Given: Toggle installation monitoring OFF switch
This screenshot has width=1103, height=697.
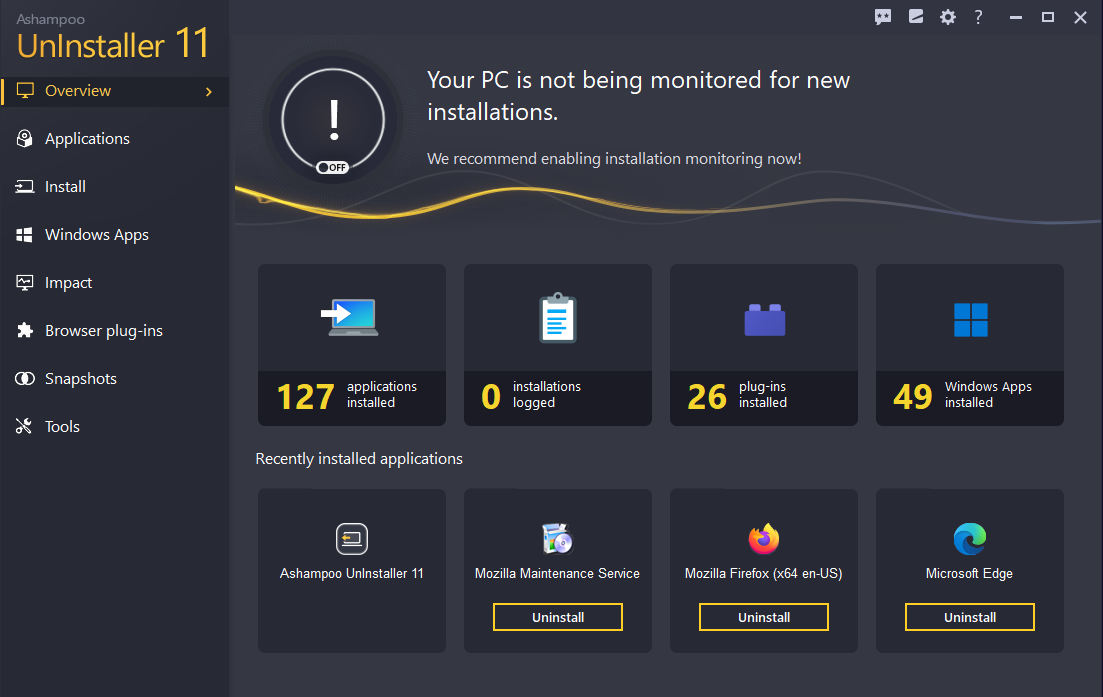Looking at the screenshot, I should [332, 167].
